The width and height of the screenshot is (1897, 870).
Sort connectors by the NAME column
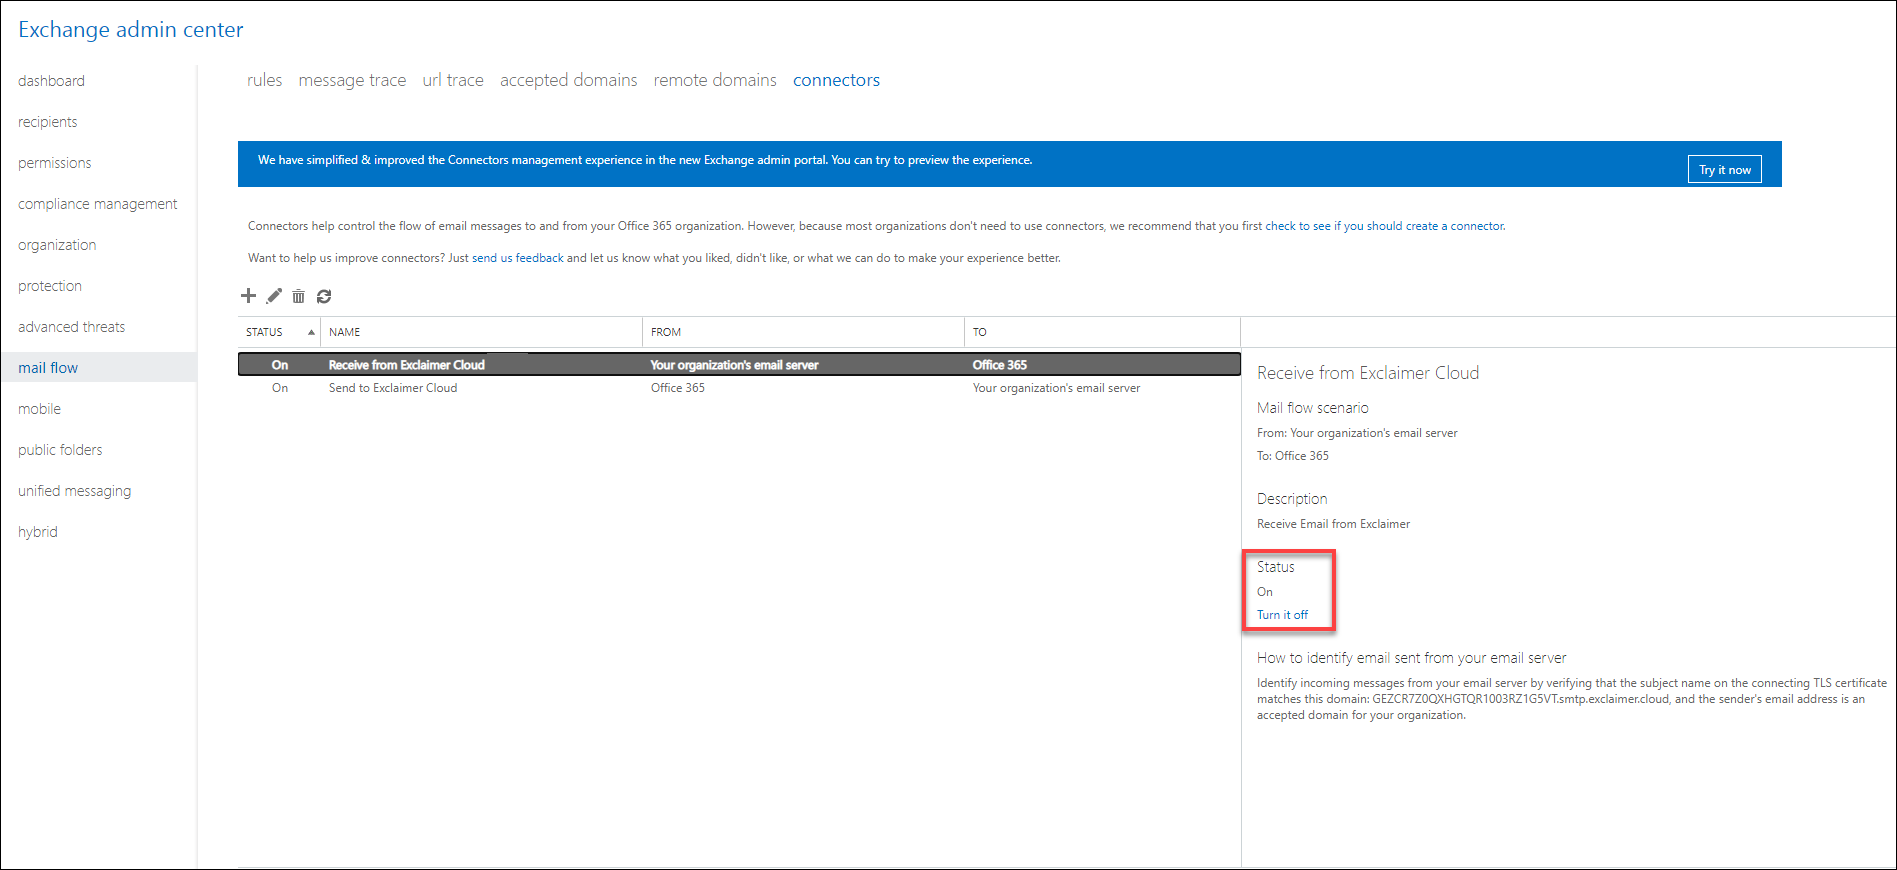[x=345, y=332]
